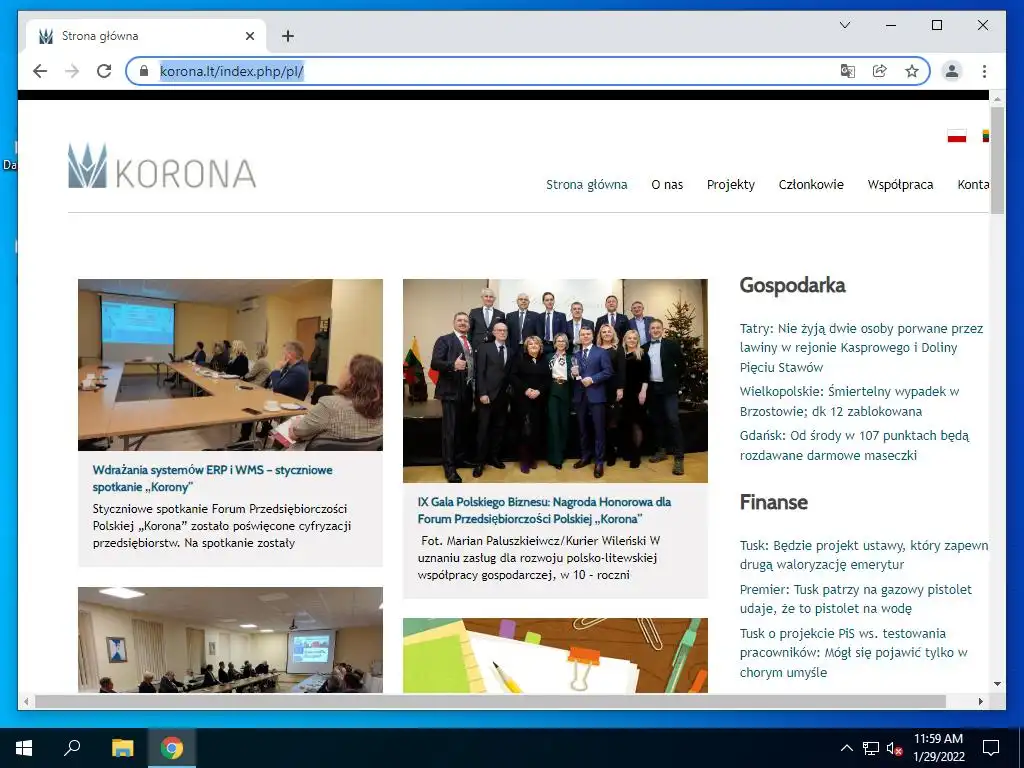Switch language with the Lithuanian flag
The width and height of the screenshot is (1024, 768).
click(x=986, y=136)
